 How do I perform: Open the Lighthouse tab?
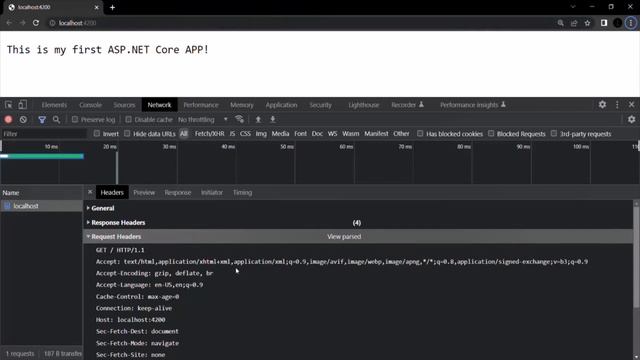[x=364, y=105]
